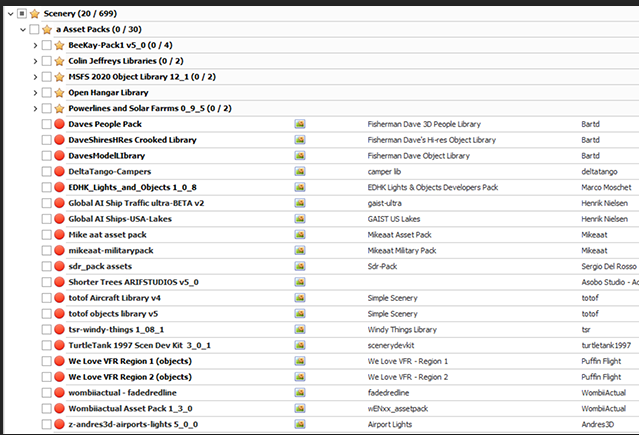Click the star icon beside Scenery root
Viewport: 639px width, 435px height.
pyautogui.click(x=35, y=14)
